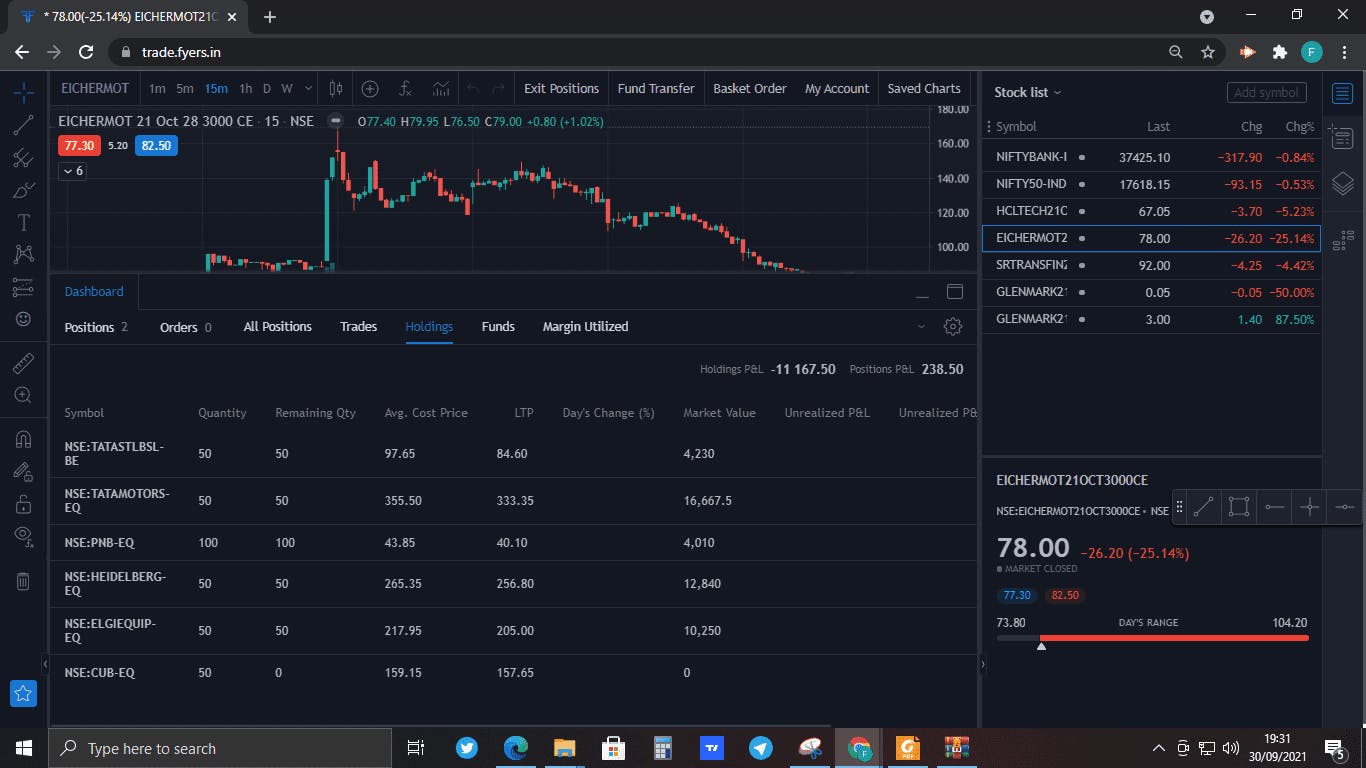Viewport: 1366px width, 768px height.
Task: Expand the dashboard tabs chevron
Action: [921, 326]
